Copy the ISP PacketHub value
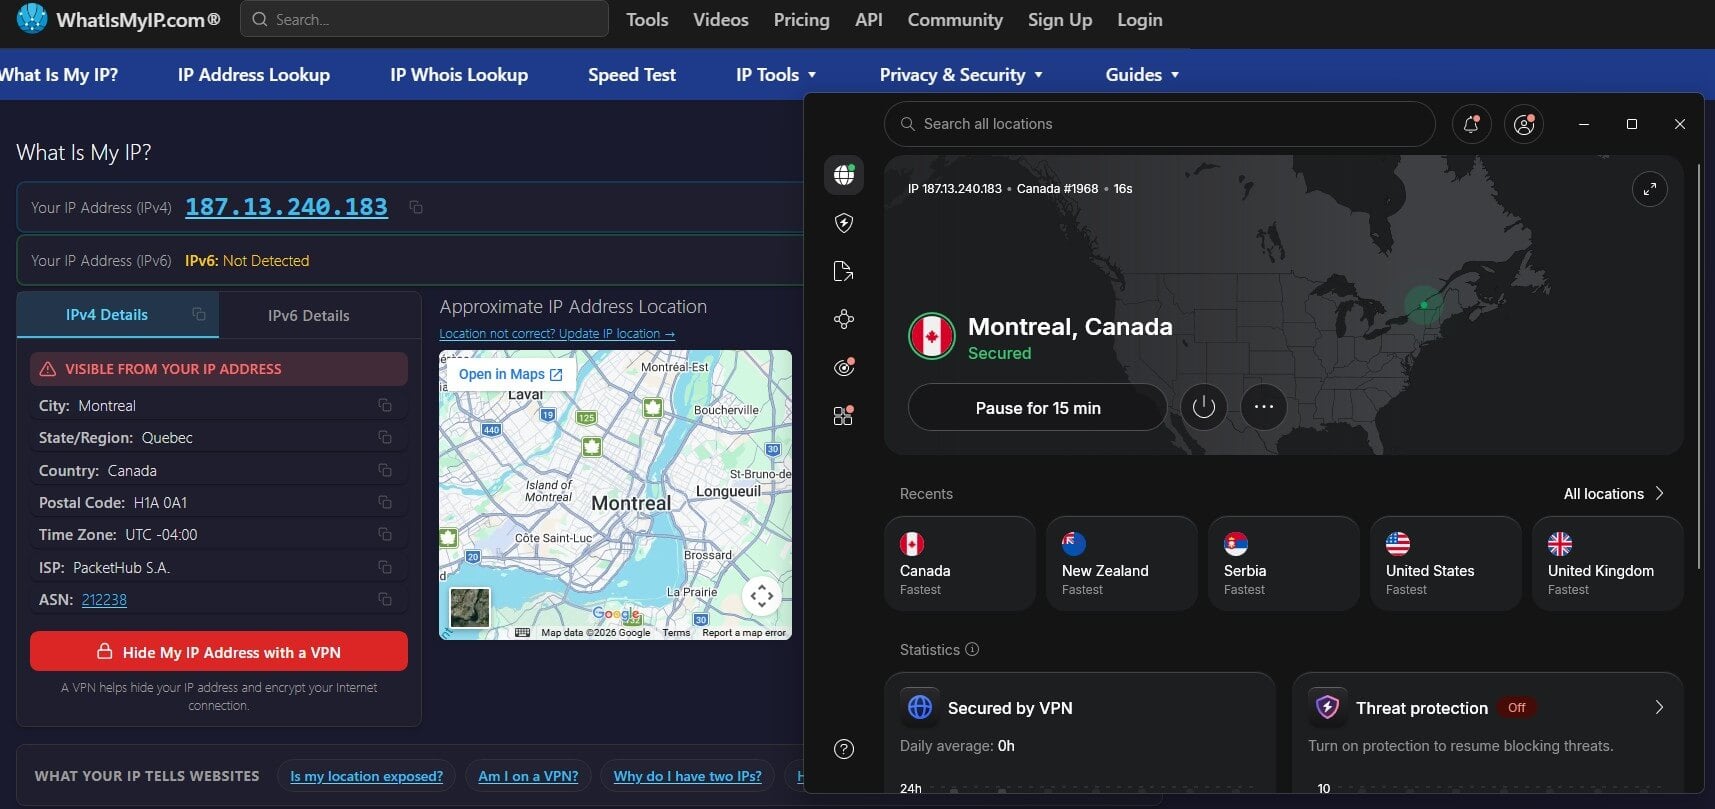Viewport: 1715px width, 809px height. click(x=385, y=567)
